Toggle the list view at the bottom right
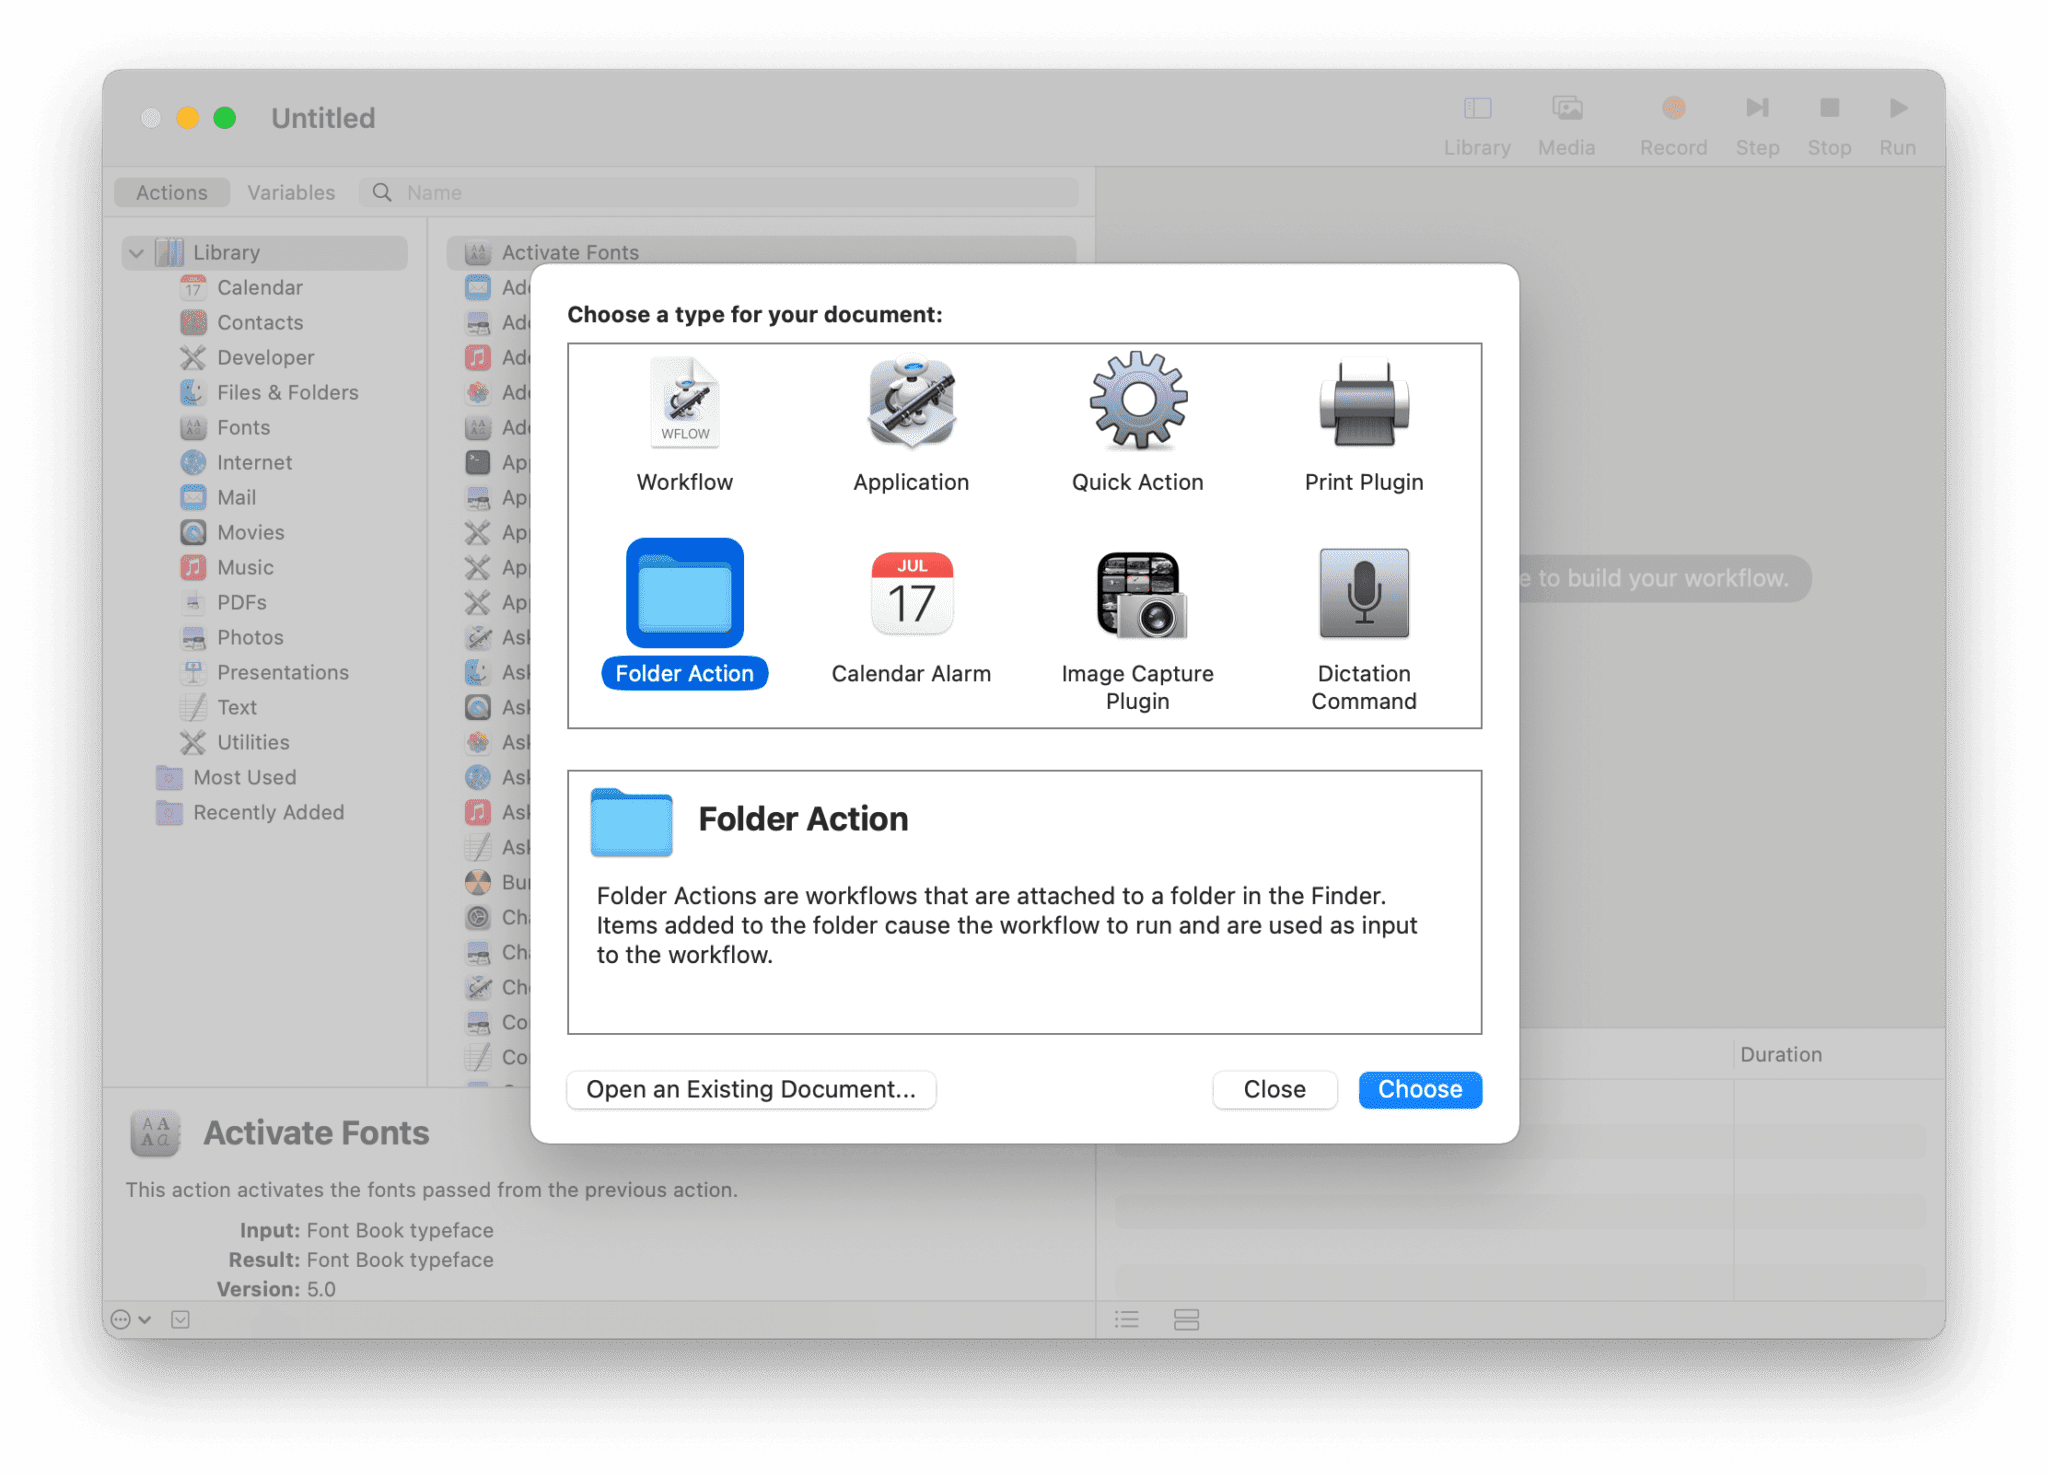The height and width of the screenshot is (1475, 2048). click(x=1126, y=1319)
